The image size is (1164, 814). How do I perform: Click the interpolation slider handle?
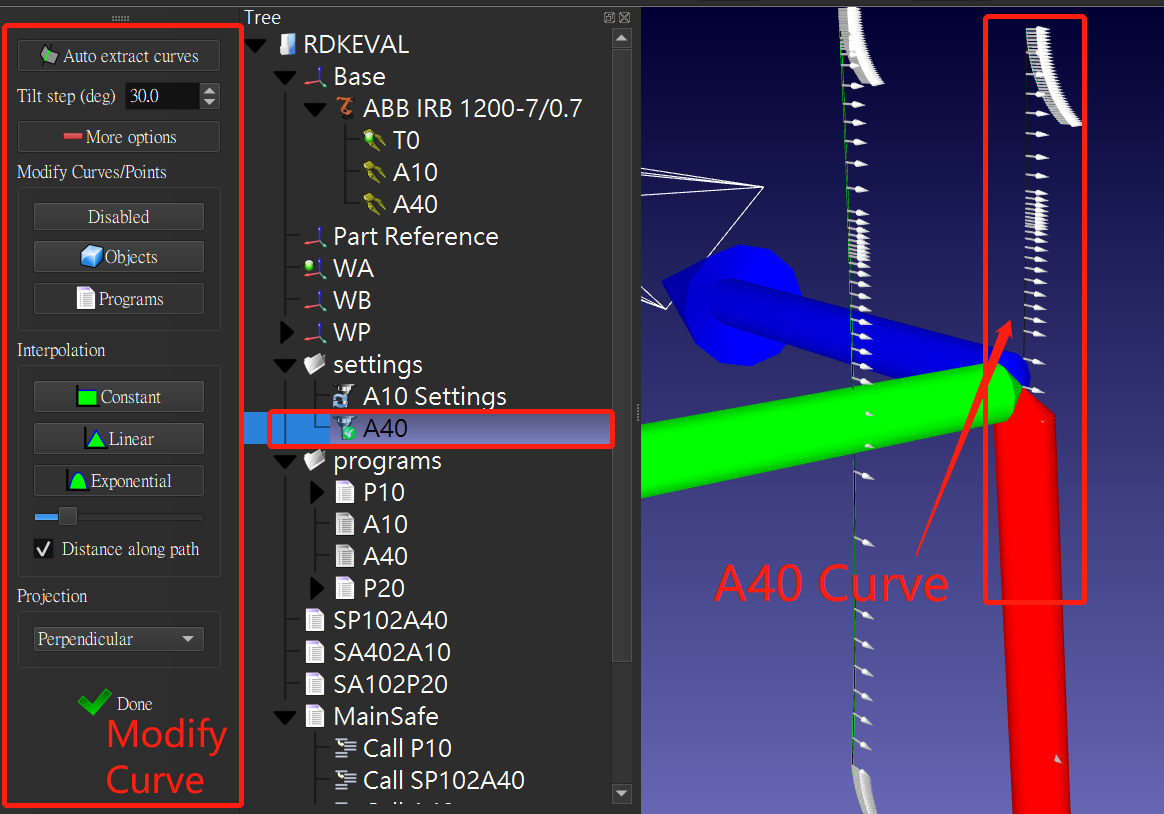tap(67, 516)
